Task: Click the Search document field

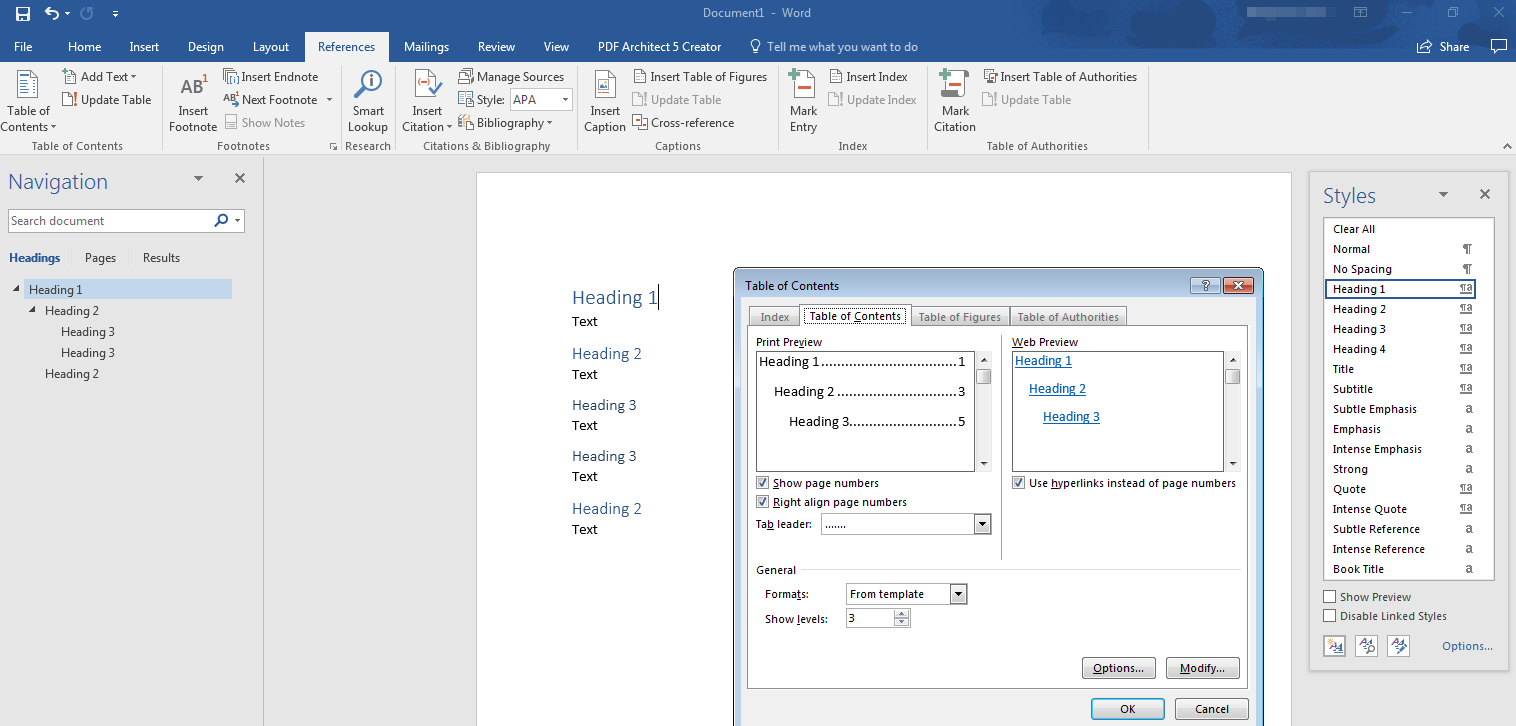Action: pos(110,221)
